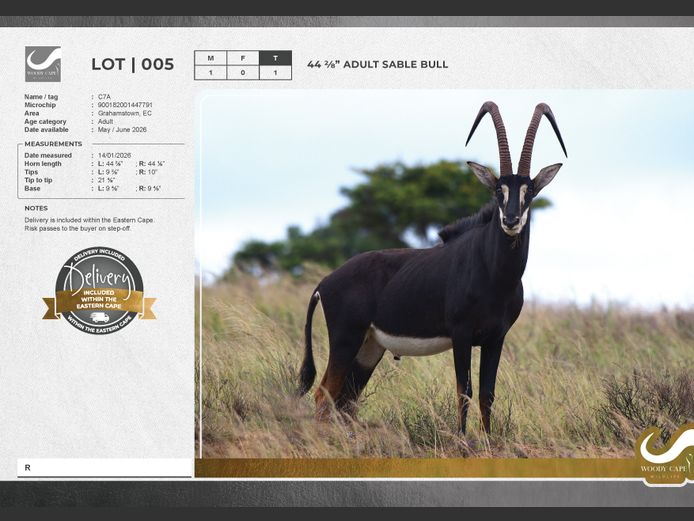Click the delivery van icon inside the badge
The height and width of the screenshot is (521, 694).
pyautogui.click(x=100, y=317)
